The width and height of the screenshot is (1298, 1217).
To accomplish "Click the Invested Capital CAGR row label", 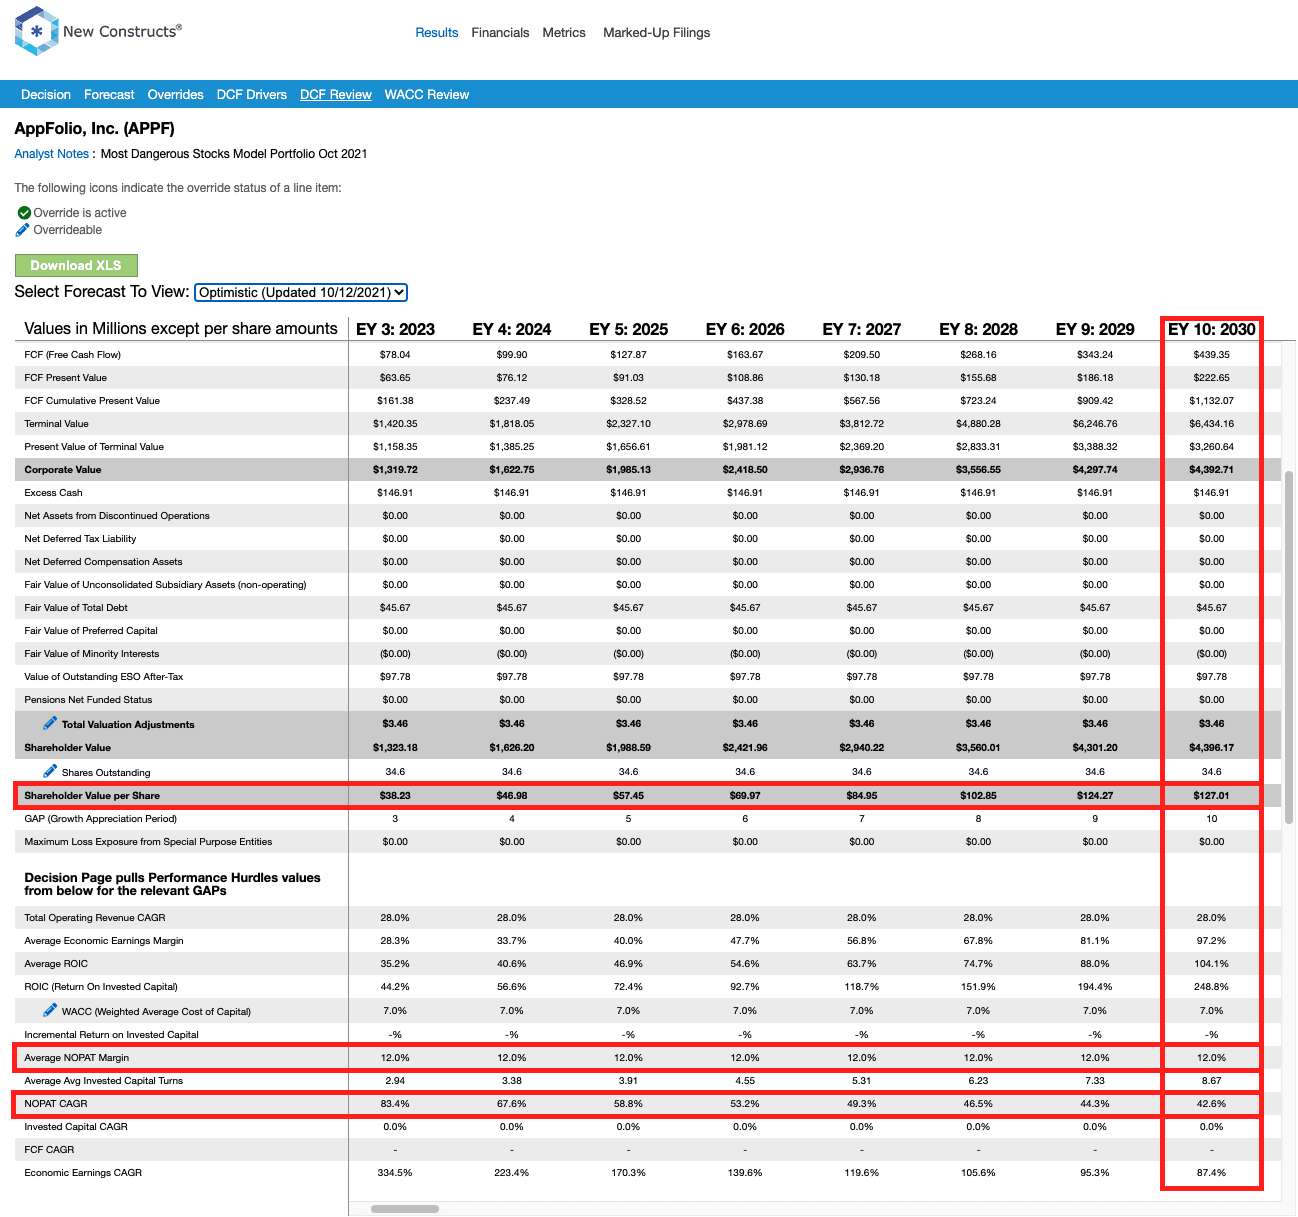I will [76, 1127].
